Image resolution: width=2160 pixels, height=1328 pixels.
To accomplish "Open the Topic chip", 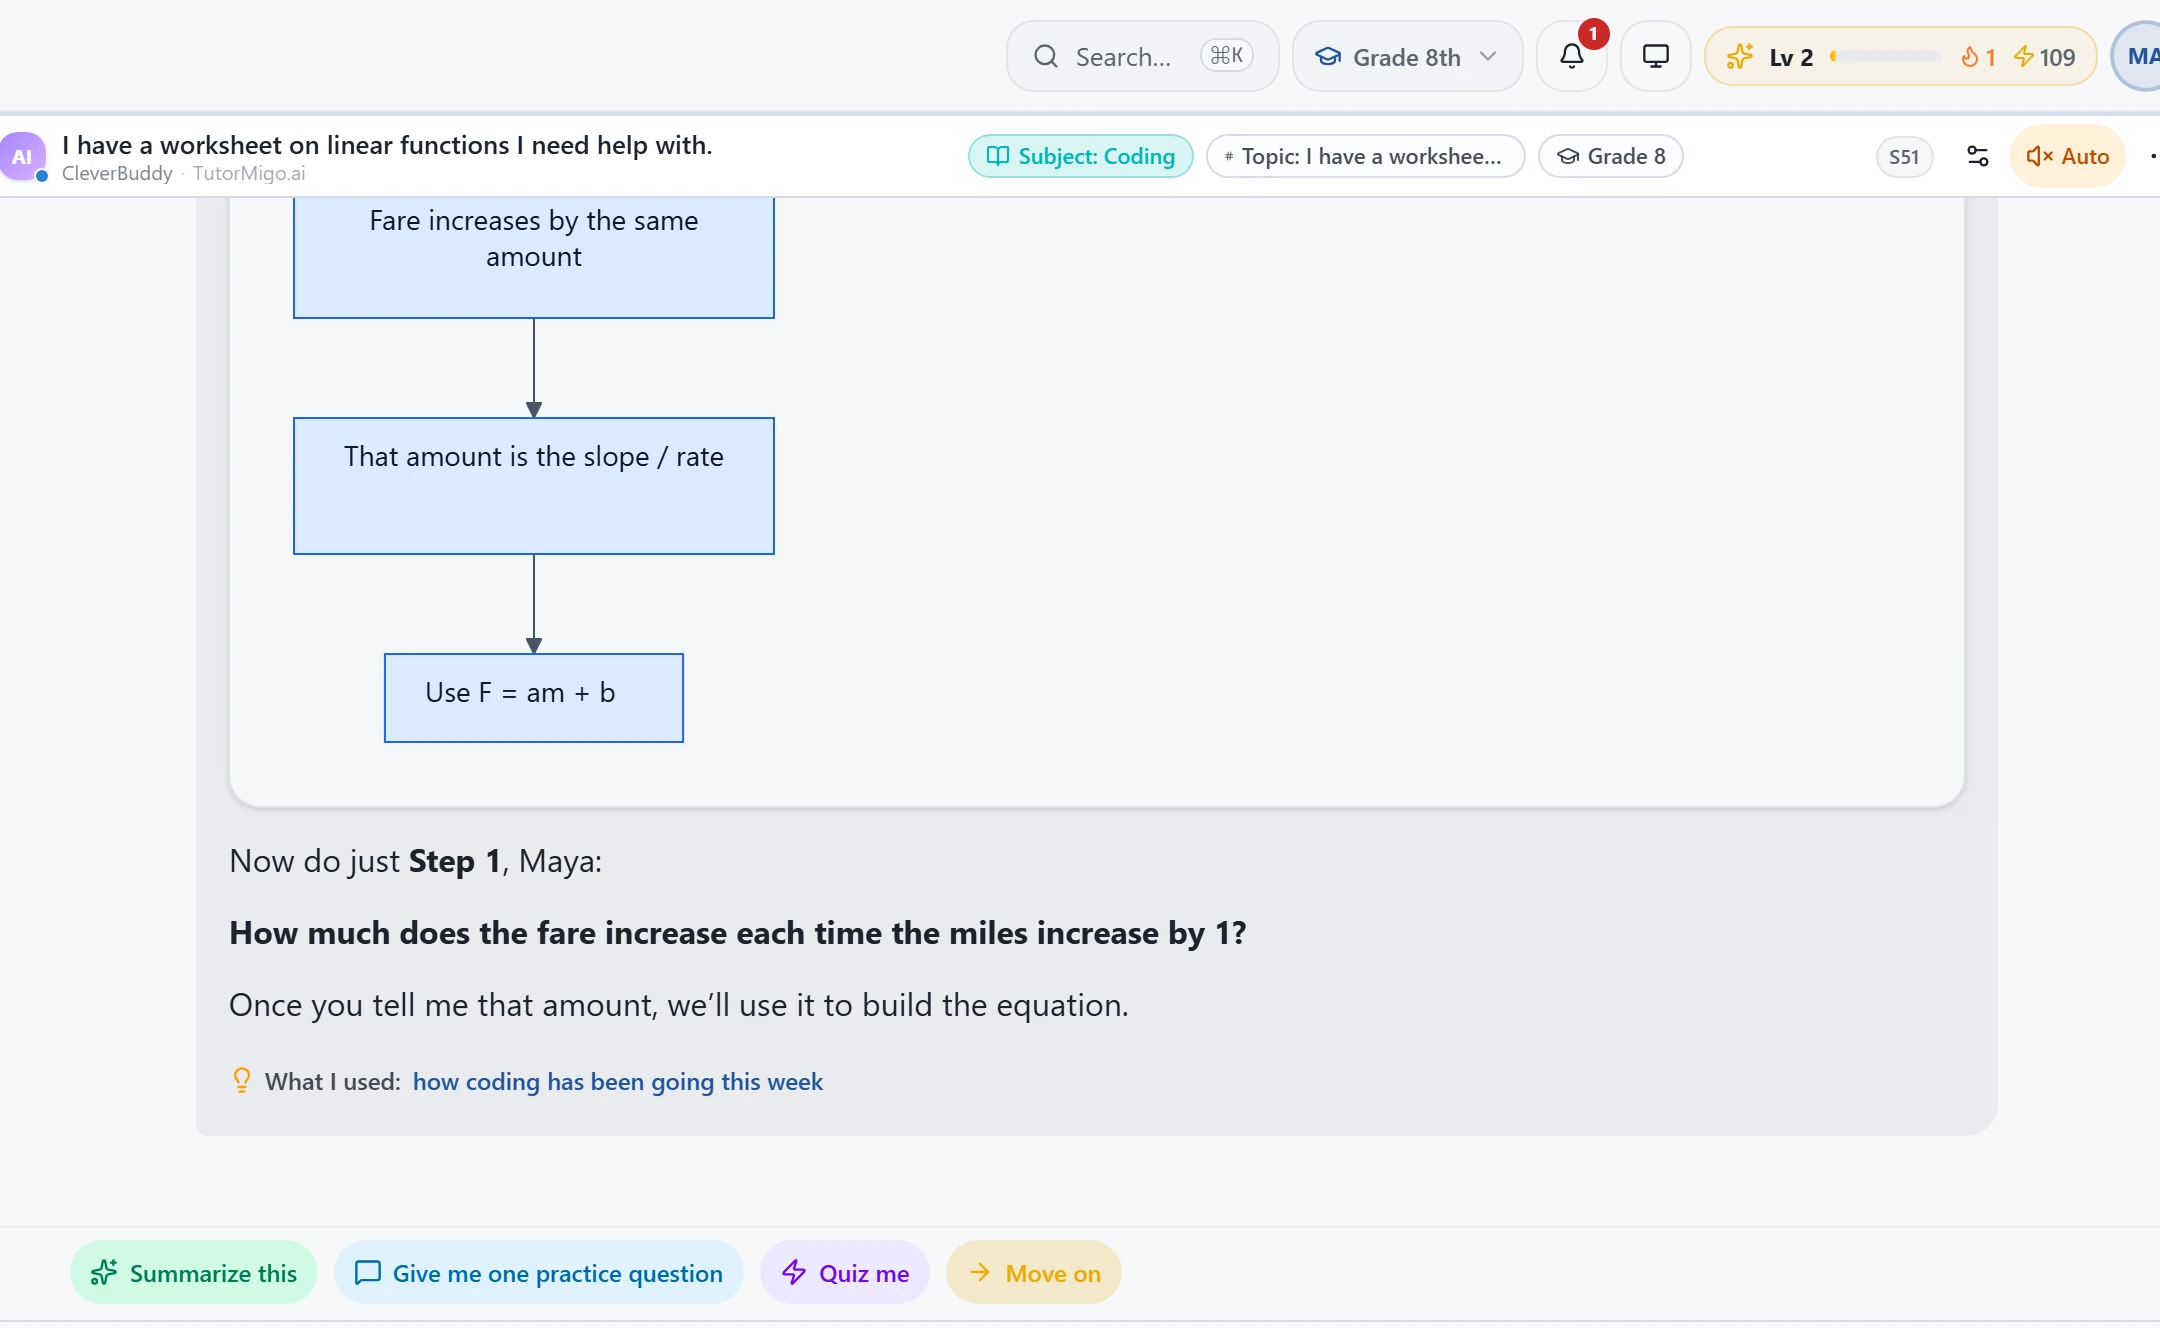I will tap(1365, 156).
